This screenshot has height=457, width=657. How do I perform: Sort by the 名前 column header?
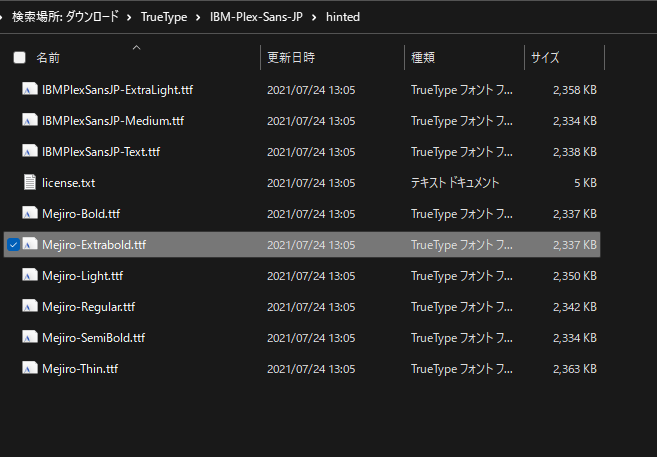point(48,57)
